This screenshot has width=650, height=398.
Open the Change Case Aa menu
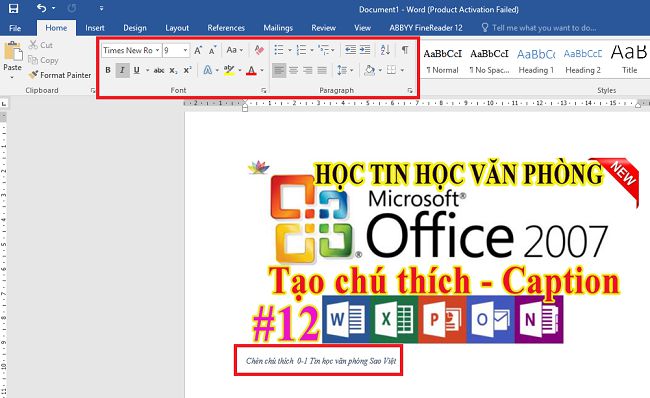235,50
